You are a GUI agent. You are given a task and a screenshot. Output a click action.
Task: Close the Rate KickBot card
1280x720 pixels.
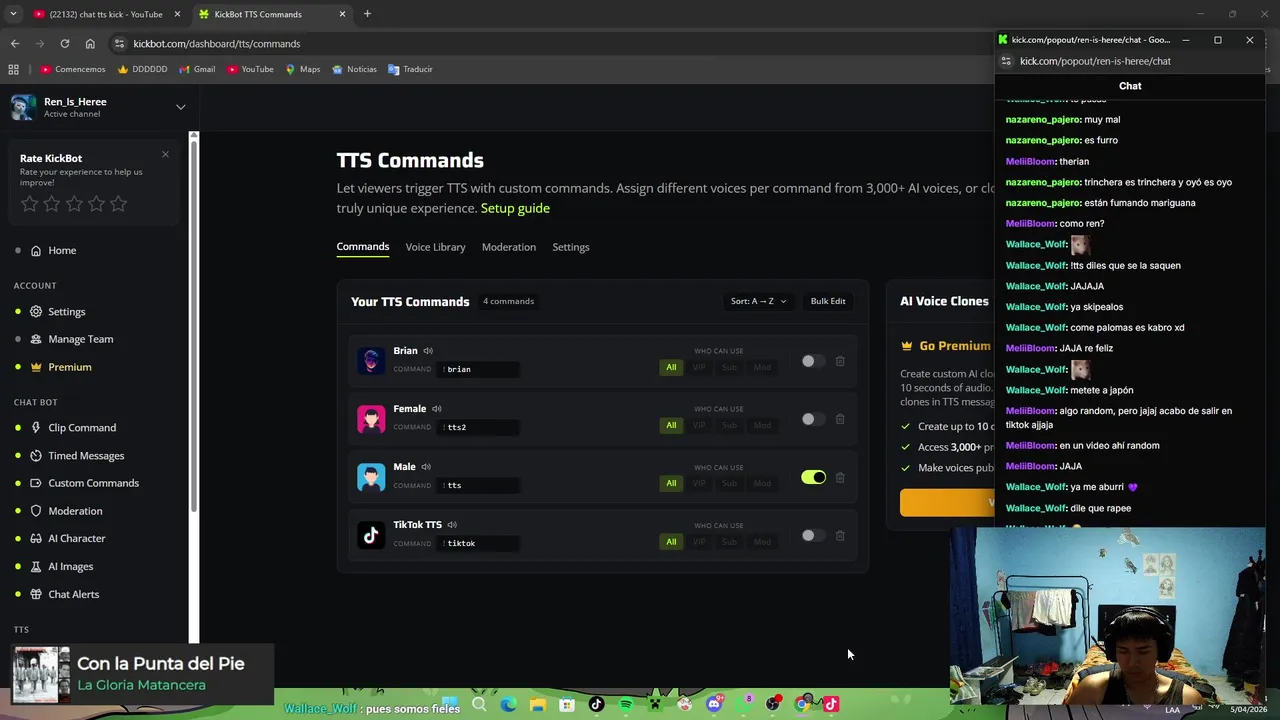[x=165, y=154]
